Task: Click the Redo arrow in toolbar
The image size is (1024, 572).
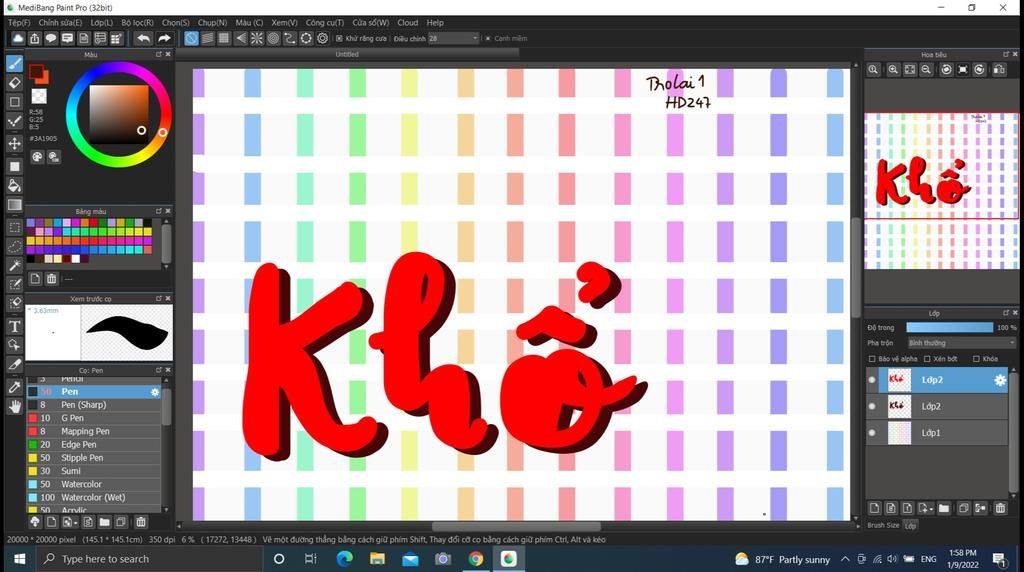Action: pyautogui.click(x=164, y=39)
